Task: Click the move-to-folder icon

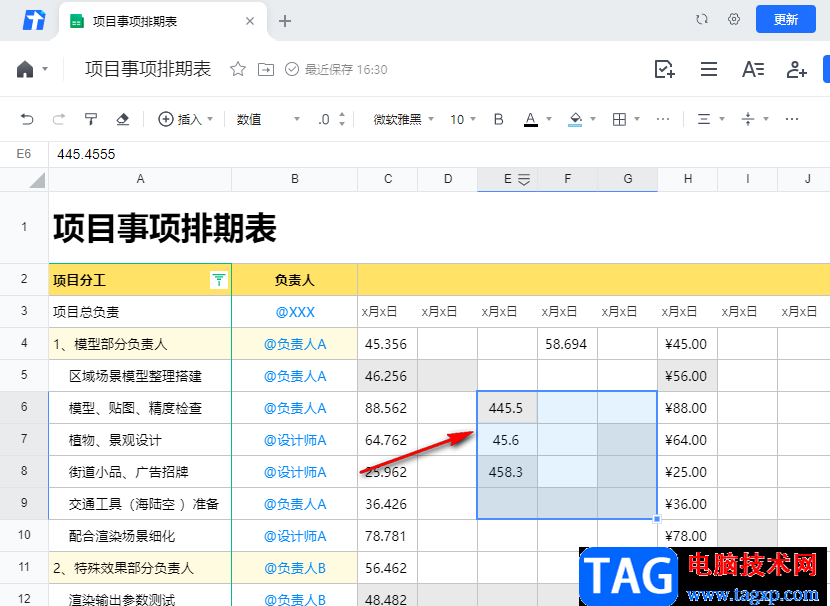Action: coord(265,69)
